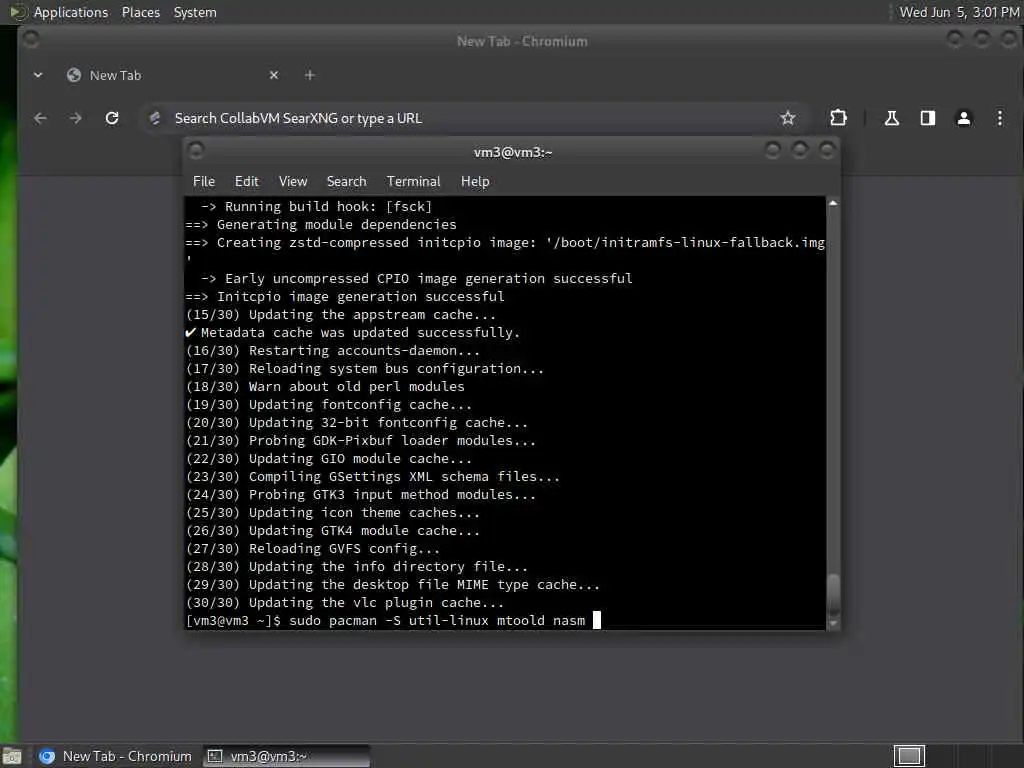Click the line '(16/30) Restarting accounts-daemon...'
Image resolution: width=1024 pixels, height=768 pixels.
333,351
